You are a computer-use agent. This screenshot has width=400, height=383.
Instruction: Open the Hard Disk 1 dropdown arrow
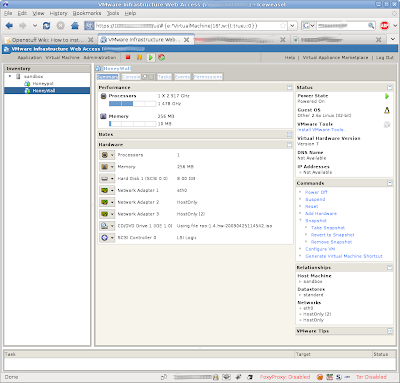(112, 179)
